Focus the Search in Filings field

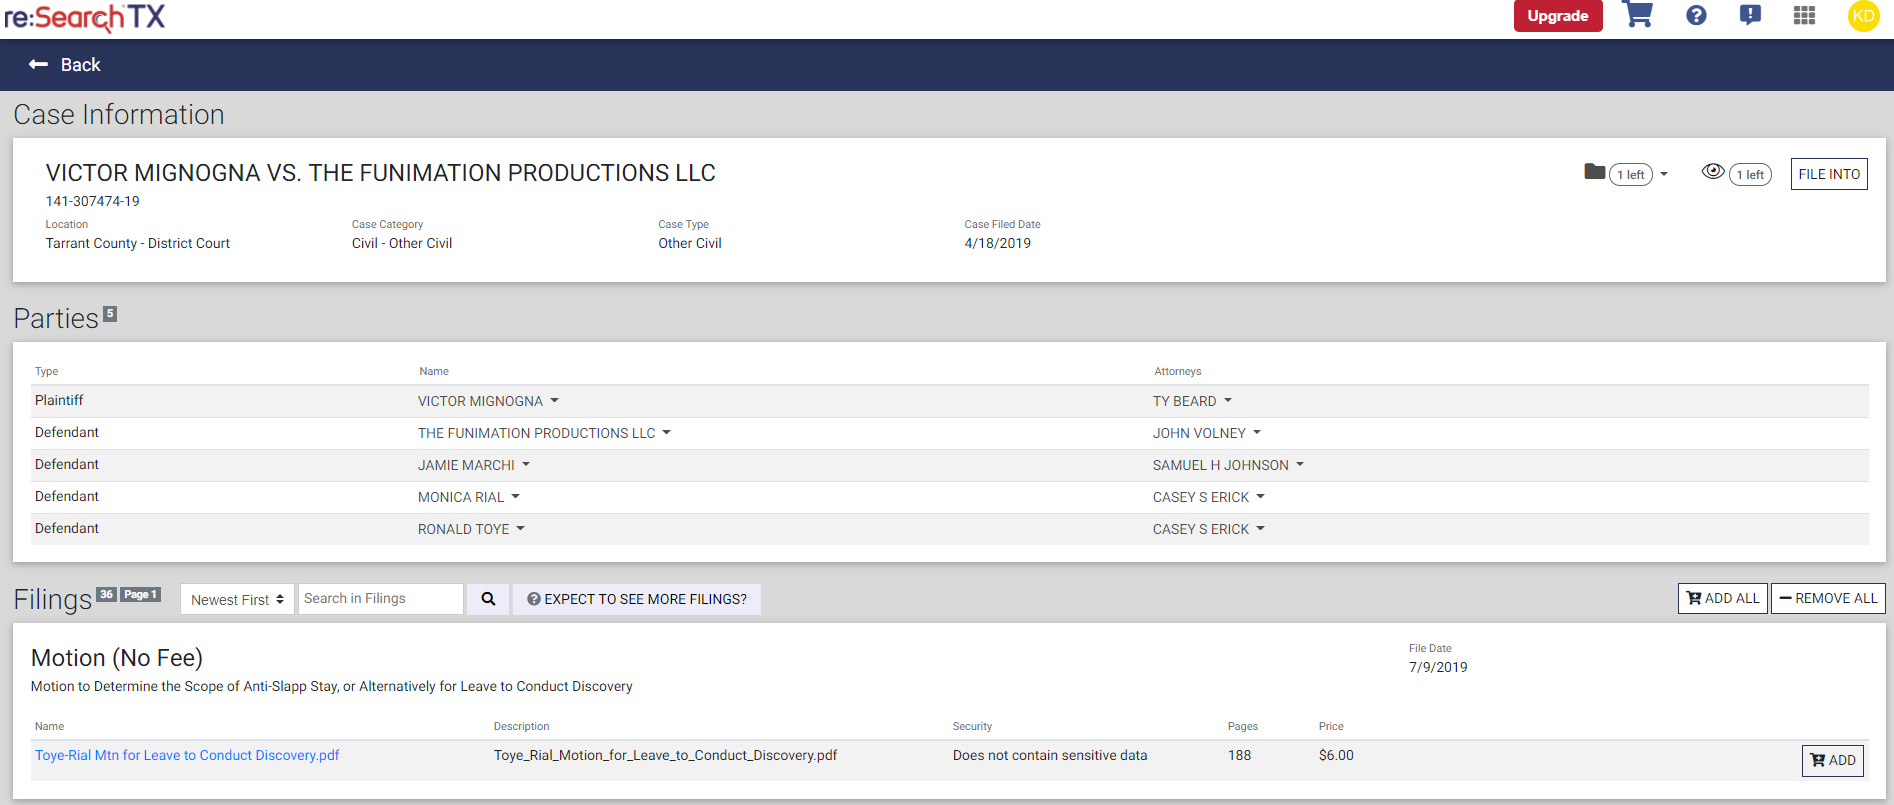coord(381,599)
